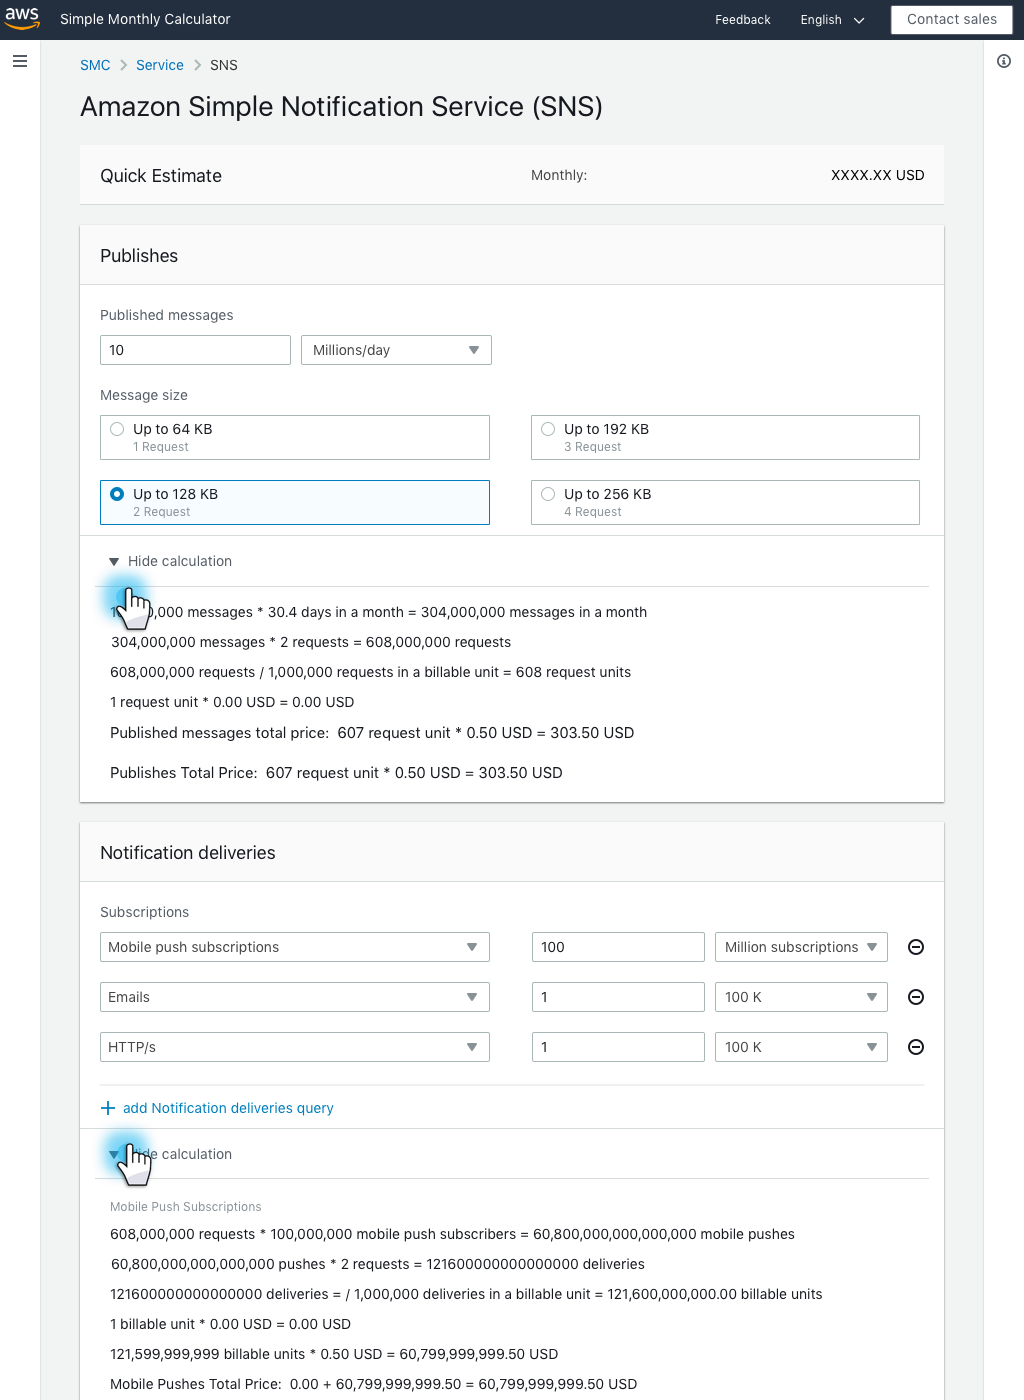Open the Mobile push subscriptions type dropdown
The width and height of the screenshot is (1024, 1400).
(294, 947)
